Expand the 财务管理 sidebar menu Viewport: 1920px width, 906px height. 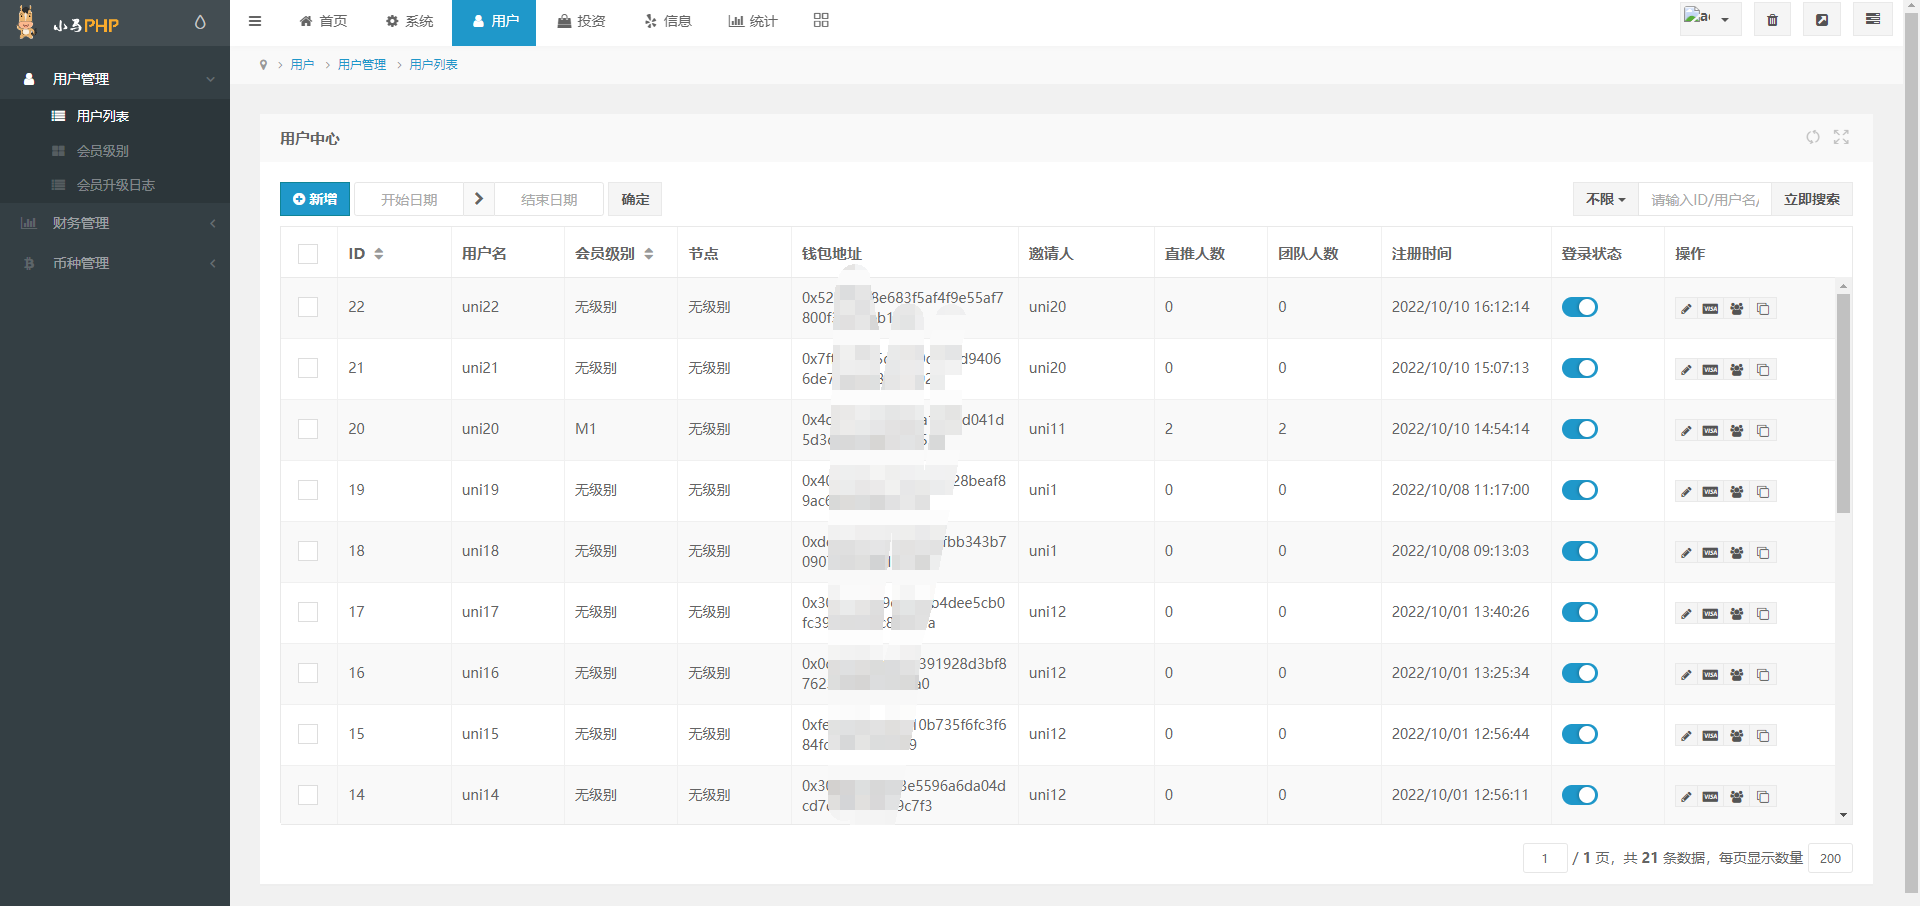click(115, 223)
